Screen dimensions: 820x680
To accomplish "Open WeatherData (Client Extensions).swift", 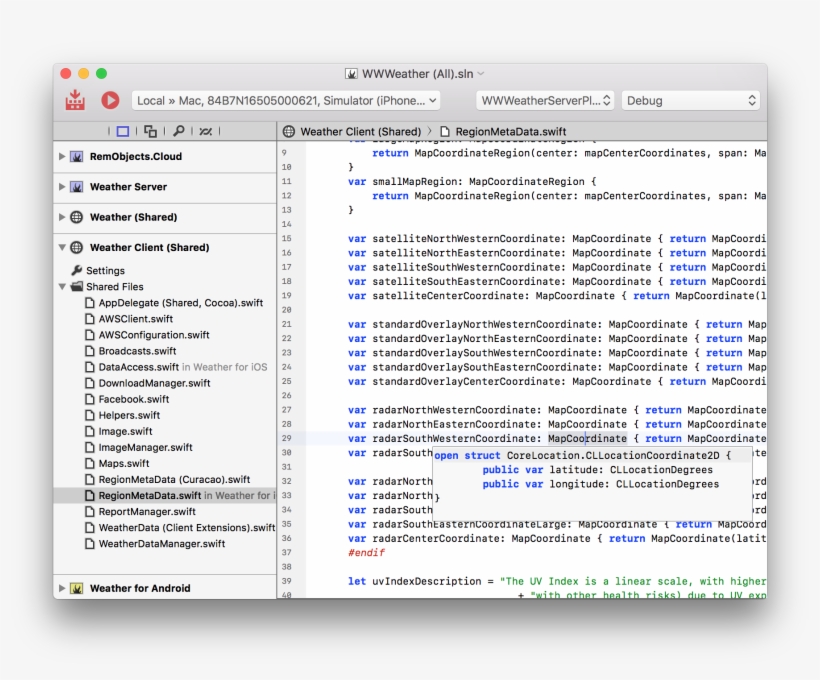I will point(187,528).
